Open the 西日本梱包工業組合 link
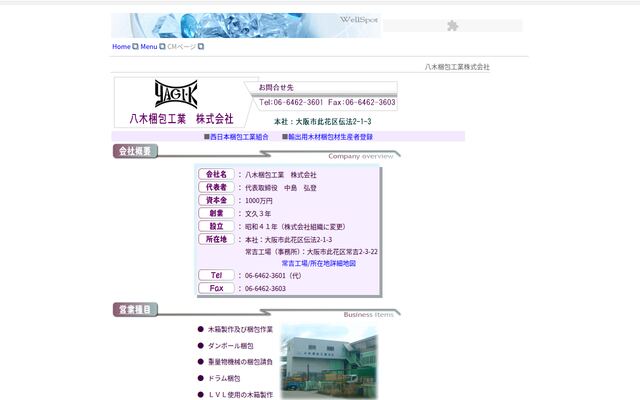The height and width of the screenshot is (400, 640). (x=239, y=137)
